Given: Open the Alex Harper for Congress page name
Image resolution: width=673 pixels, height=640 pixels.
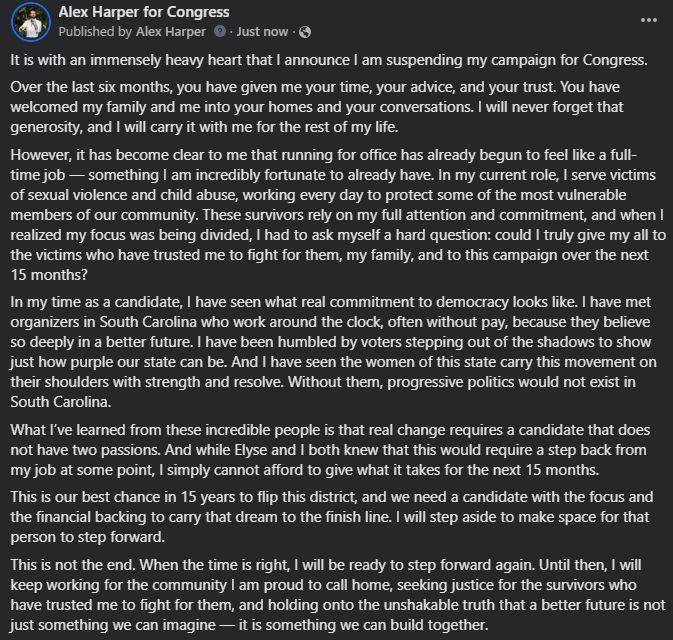Looking at the screenshot, I should tap(144, 12).
